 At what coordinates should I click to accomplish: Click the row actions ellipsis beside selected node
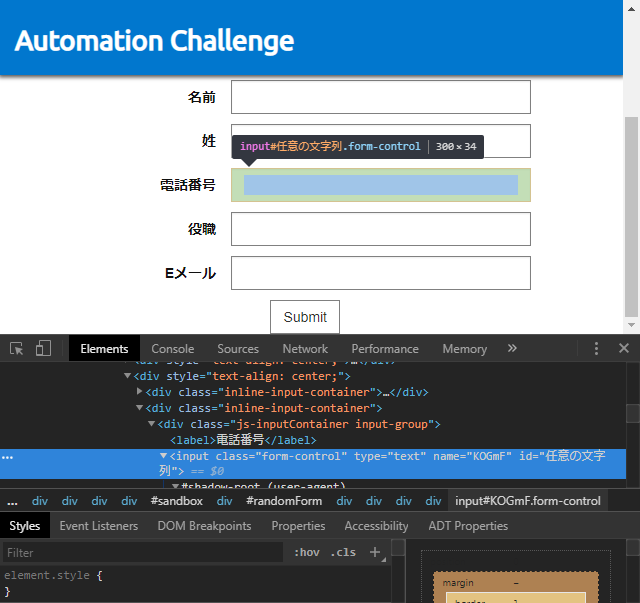pyautogui.click(x=7, y=457)
